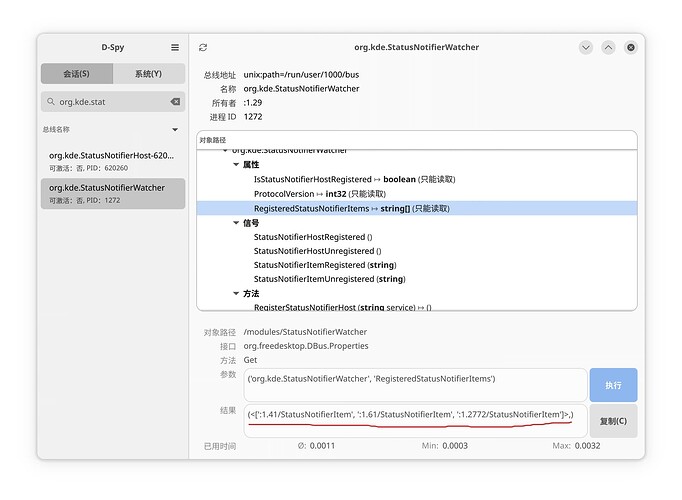Click the unix:path=/run/user/1000/bus address text

click(x=301, y=75)
